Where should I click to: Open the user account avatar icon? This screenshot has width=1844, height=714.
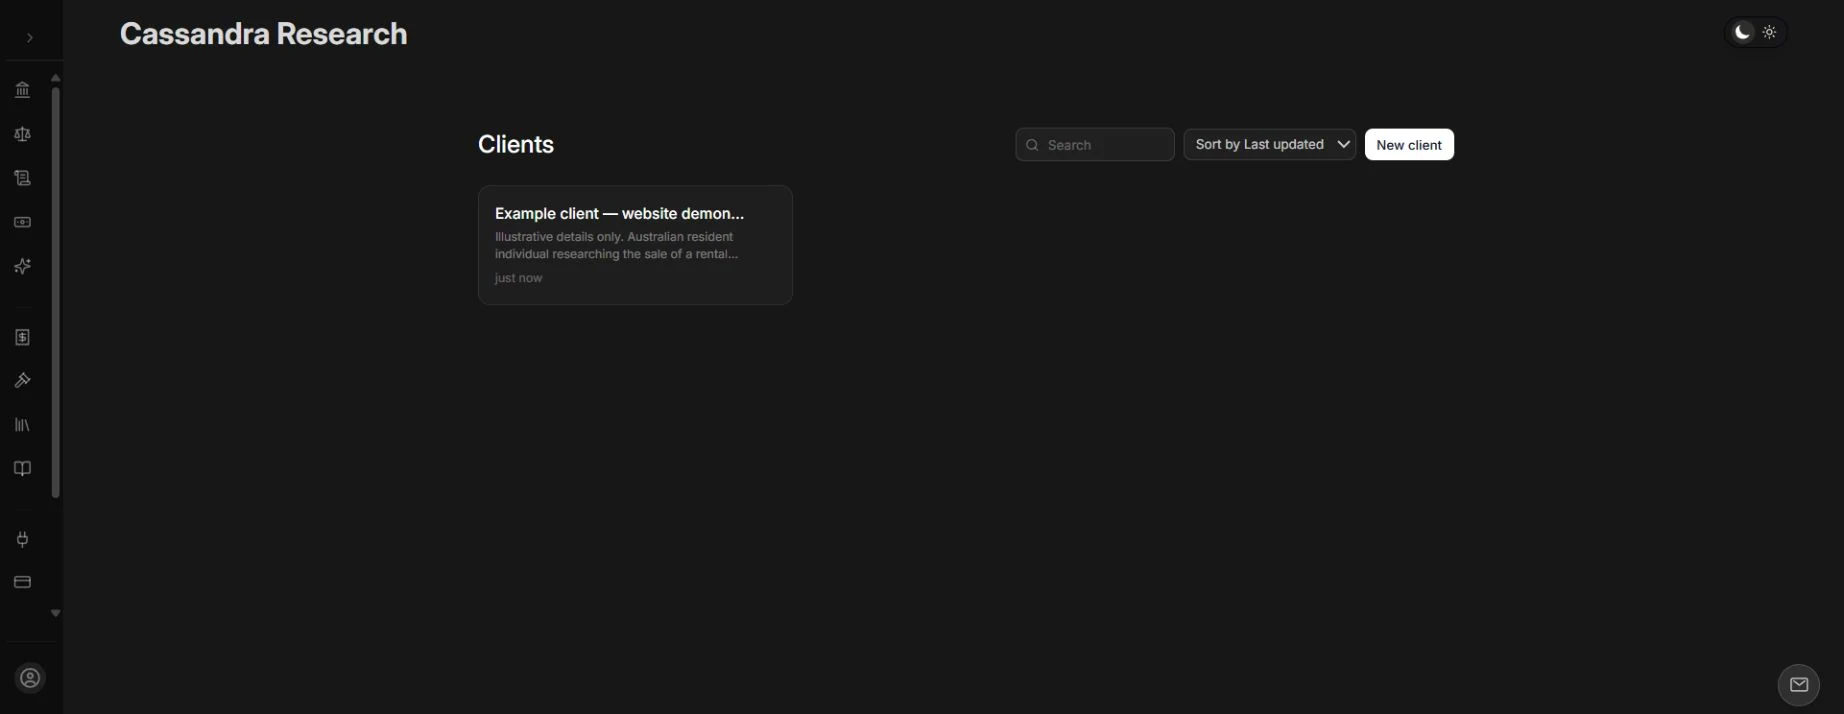tap(30, 678)
